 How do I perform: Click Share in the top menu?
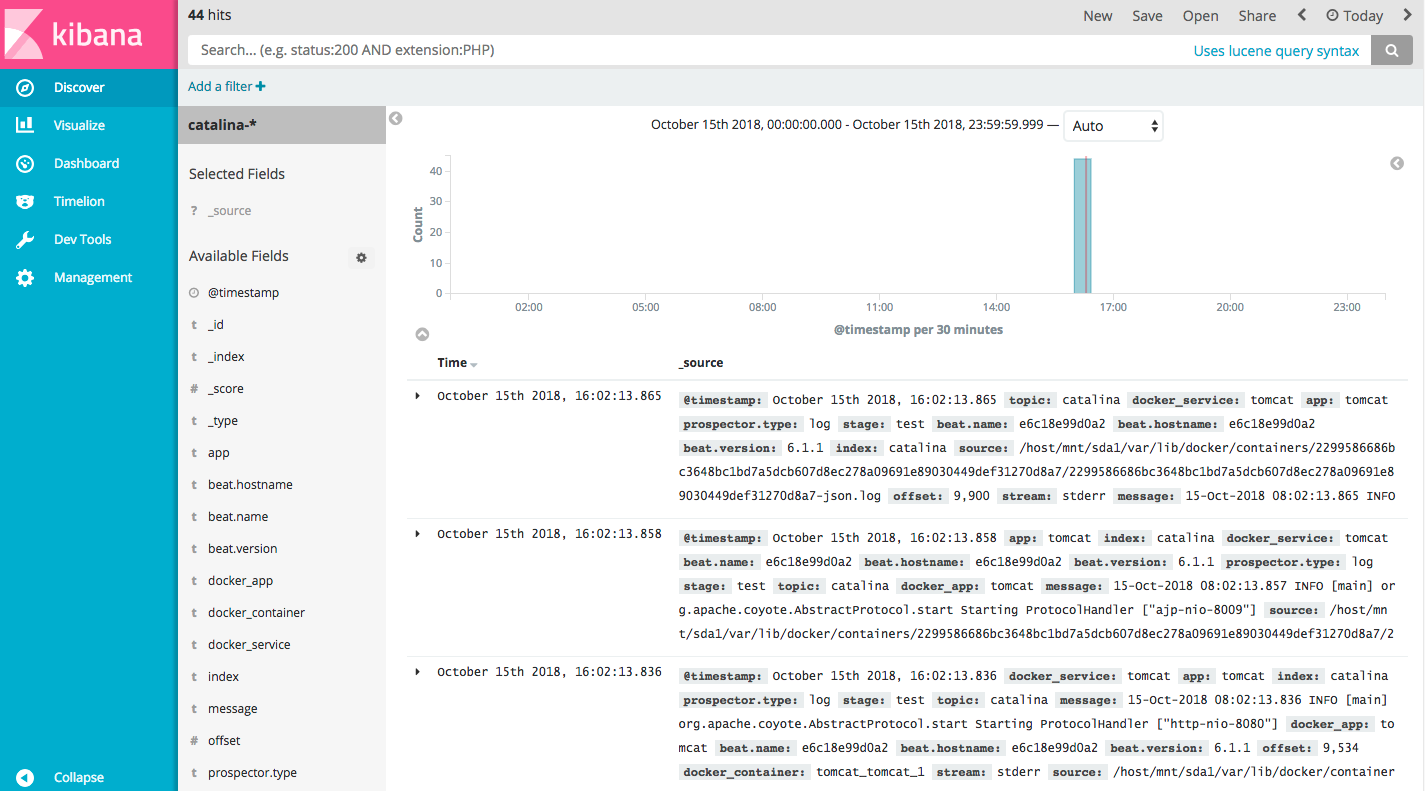click(x=1257, y=16)
